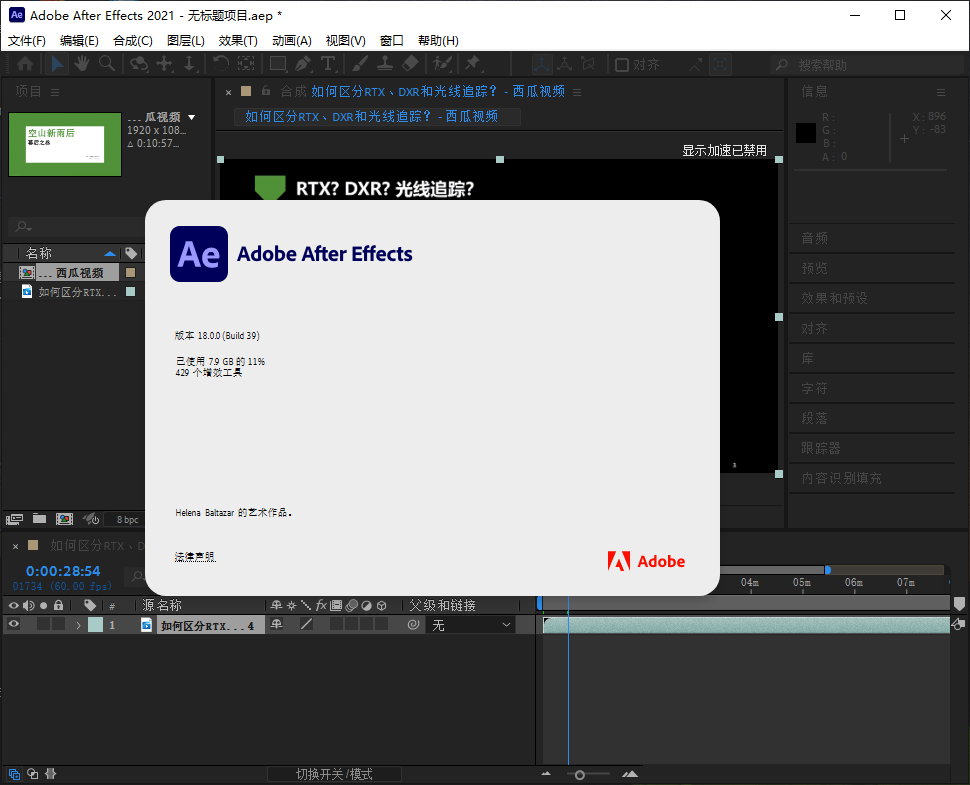The width and height of the screenshot is (970, 785).
Task: Click the timeline zoom slider handle
Action: (580, 775)
